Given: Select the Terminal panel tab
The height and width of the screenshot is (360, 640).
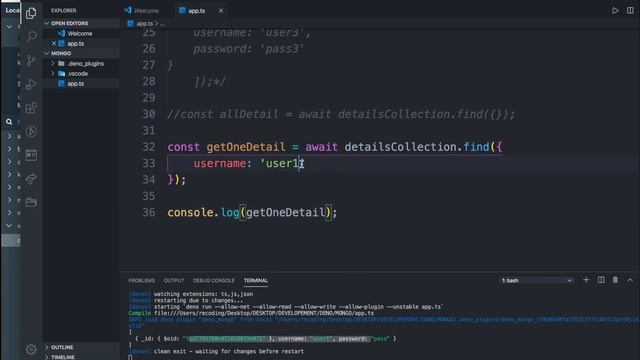Looking at the screenshot, I should [256, 280].
